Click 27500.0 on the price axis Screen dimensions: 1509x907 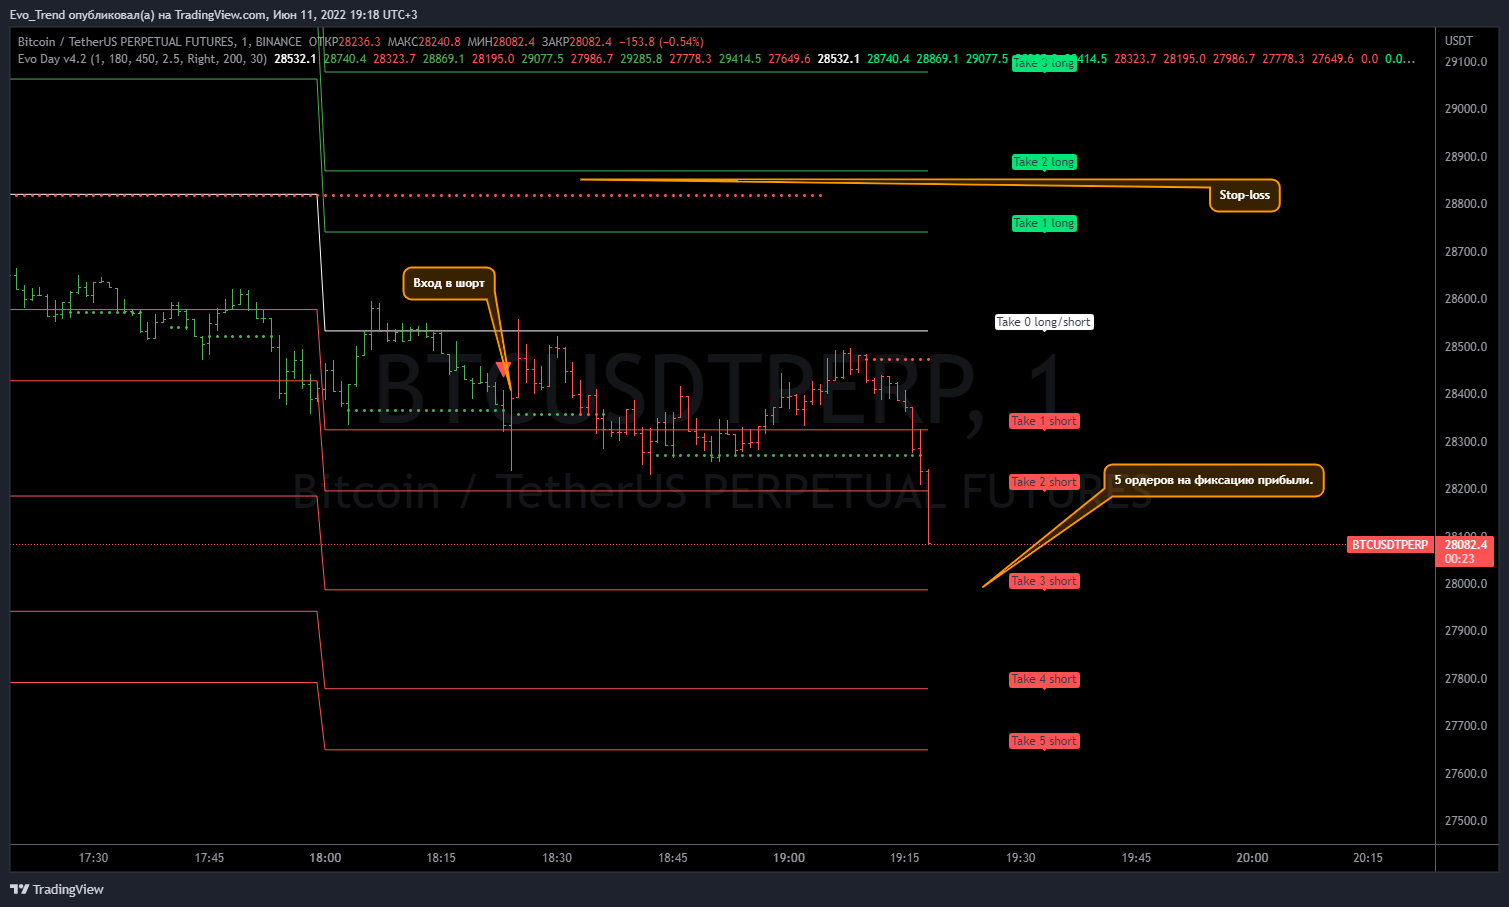point(1466,821)
